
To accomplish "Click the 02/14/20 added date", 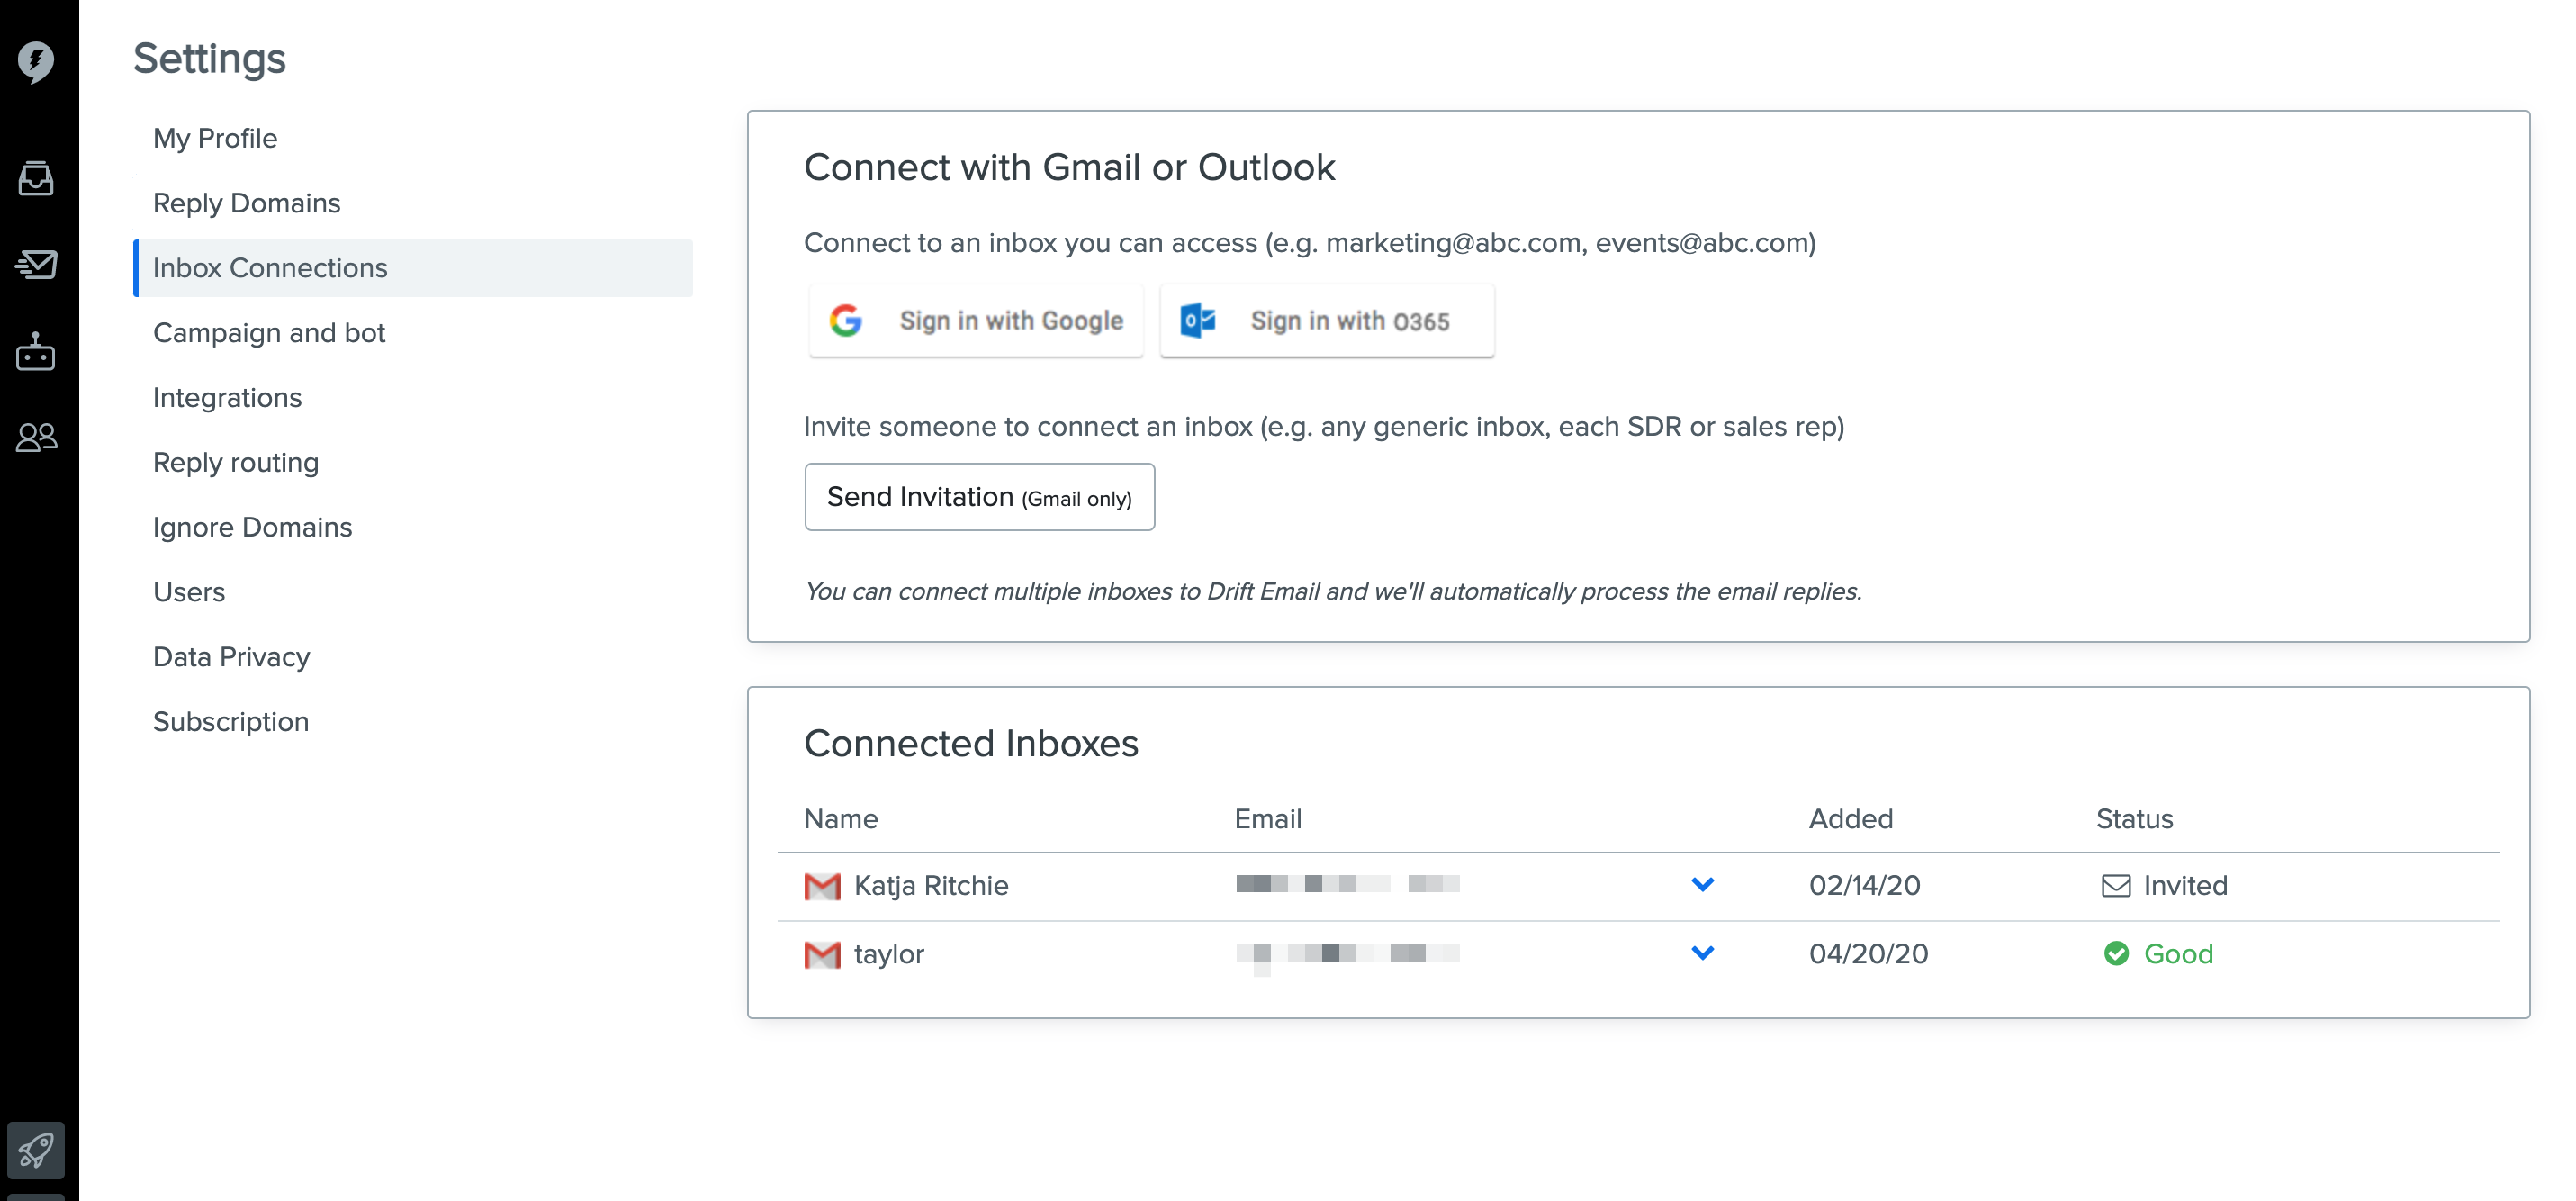I will click(1865, 886).
